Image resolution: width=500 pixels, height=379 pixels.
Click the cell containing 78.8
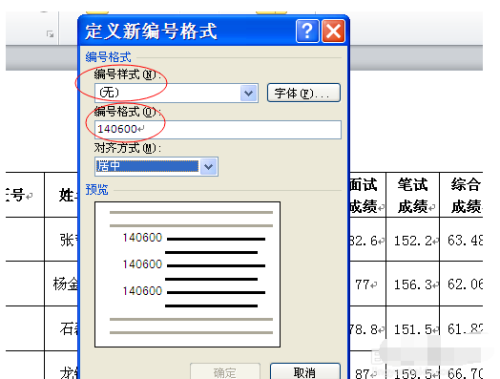(x=367, y=329)
